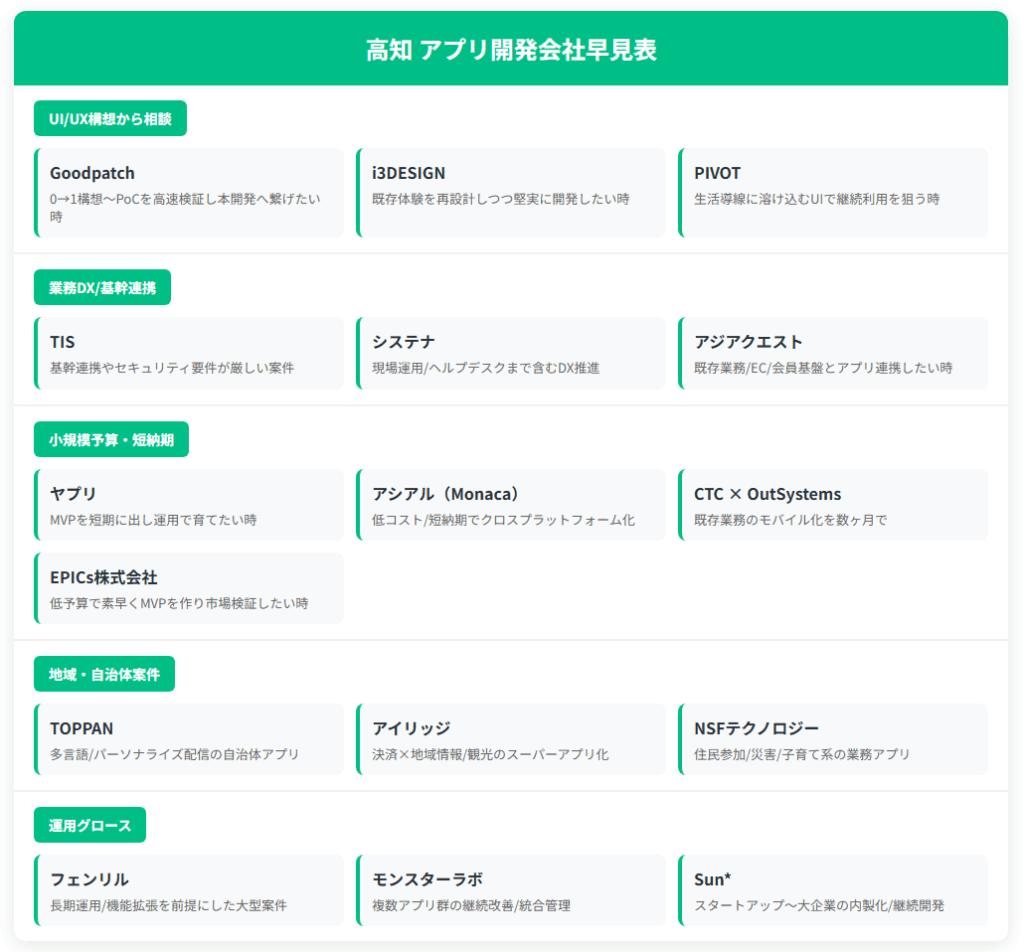Click description 決済×地域情報/観光のスーパーアプリ化

[490, 755]
